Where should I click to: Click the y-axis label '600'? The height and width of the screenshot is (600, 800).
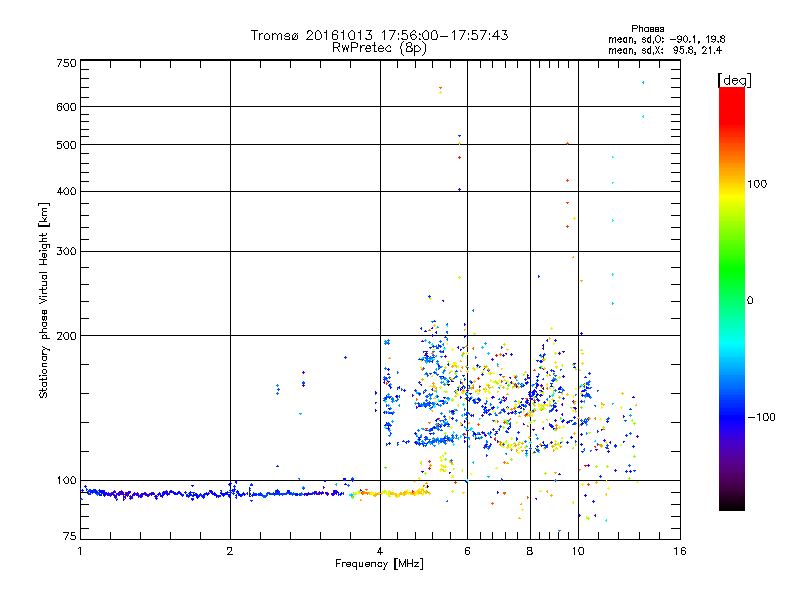pyautogui.click(x=66, y=107)
